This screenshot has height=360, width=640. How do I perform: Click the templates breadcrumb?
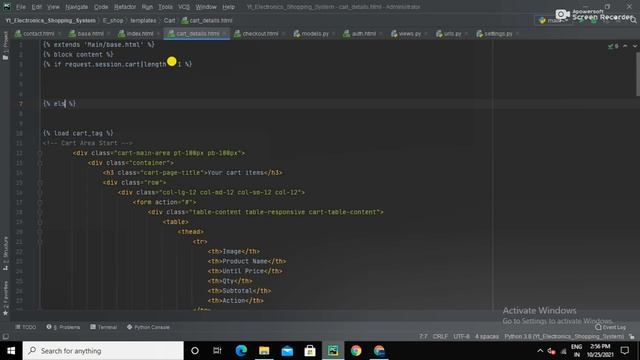(x=143, y=20)
